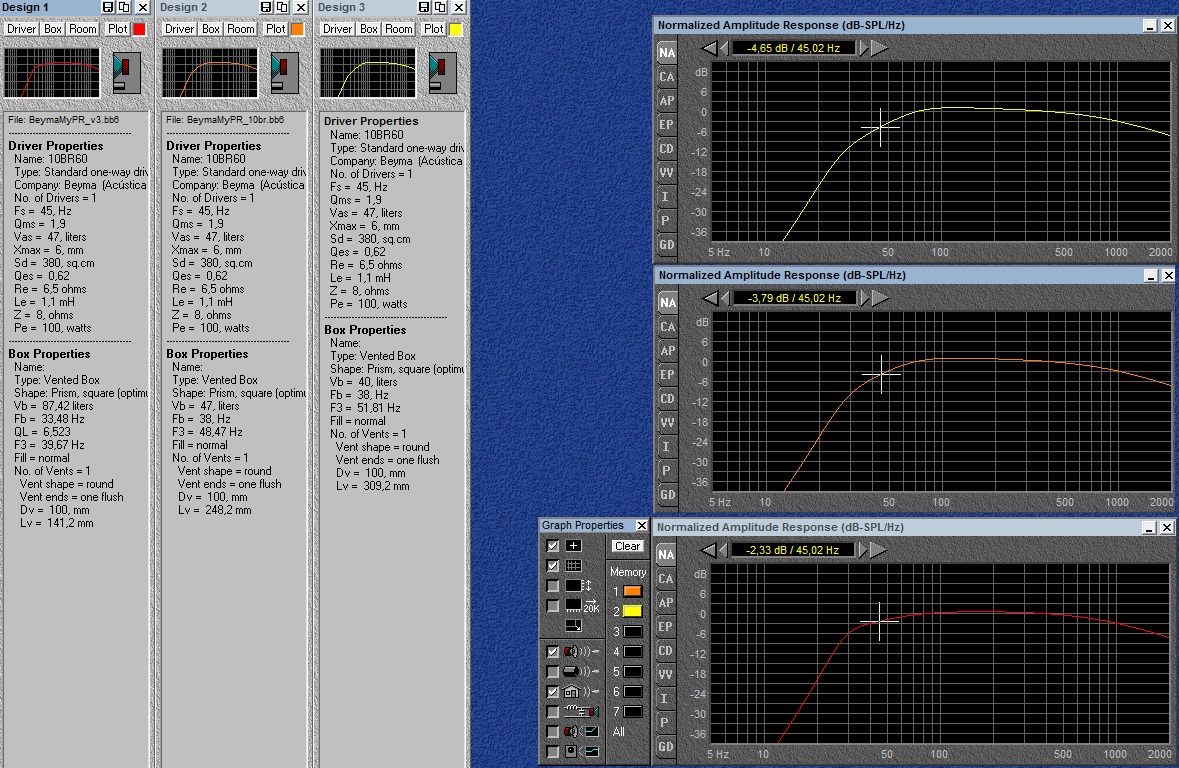Image resolution: width=1179 pixels, height=768 pixels.
Task: Click the speaker box icon in Design 2
Action: pyautogui.click(x=284, y=73)
